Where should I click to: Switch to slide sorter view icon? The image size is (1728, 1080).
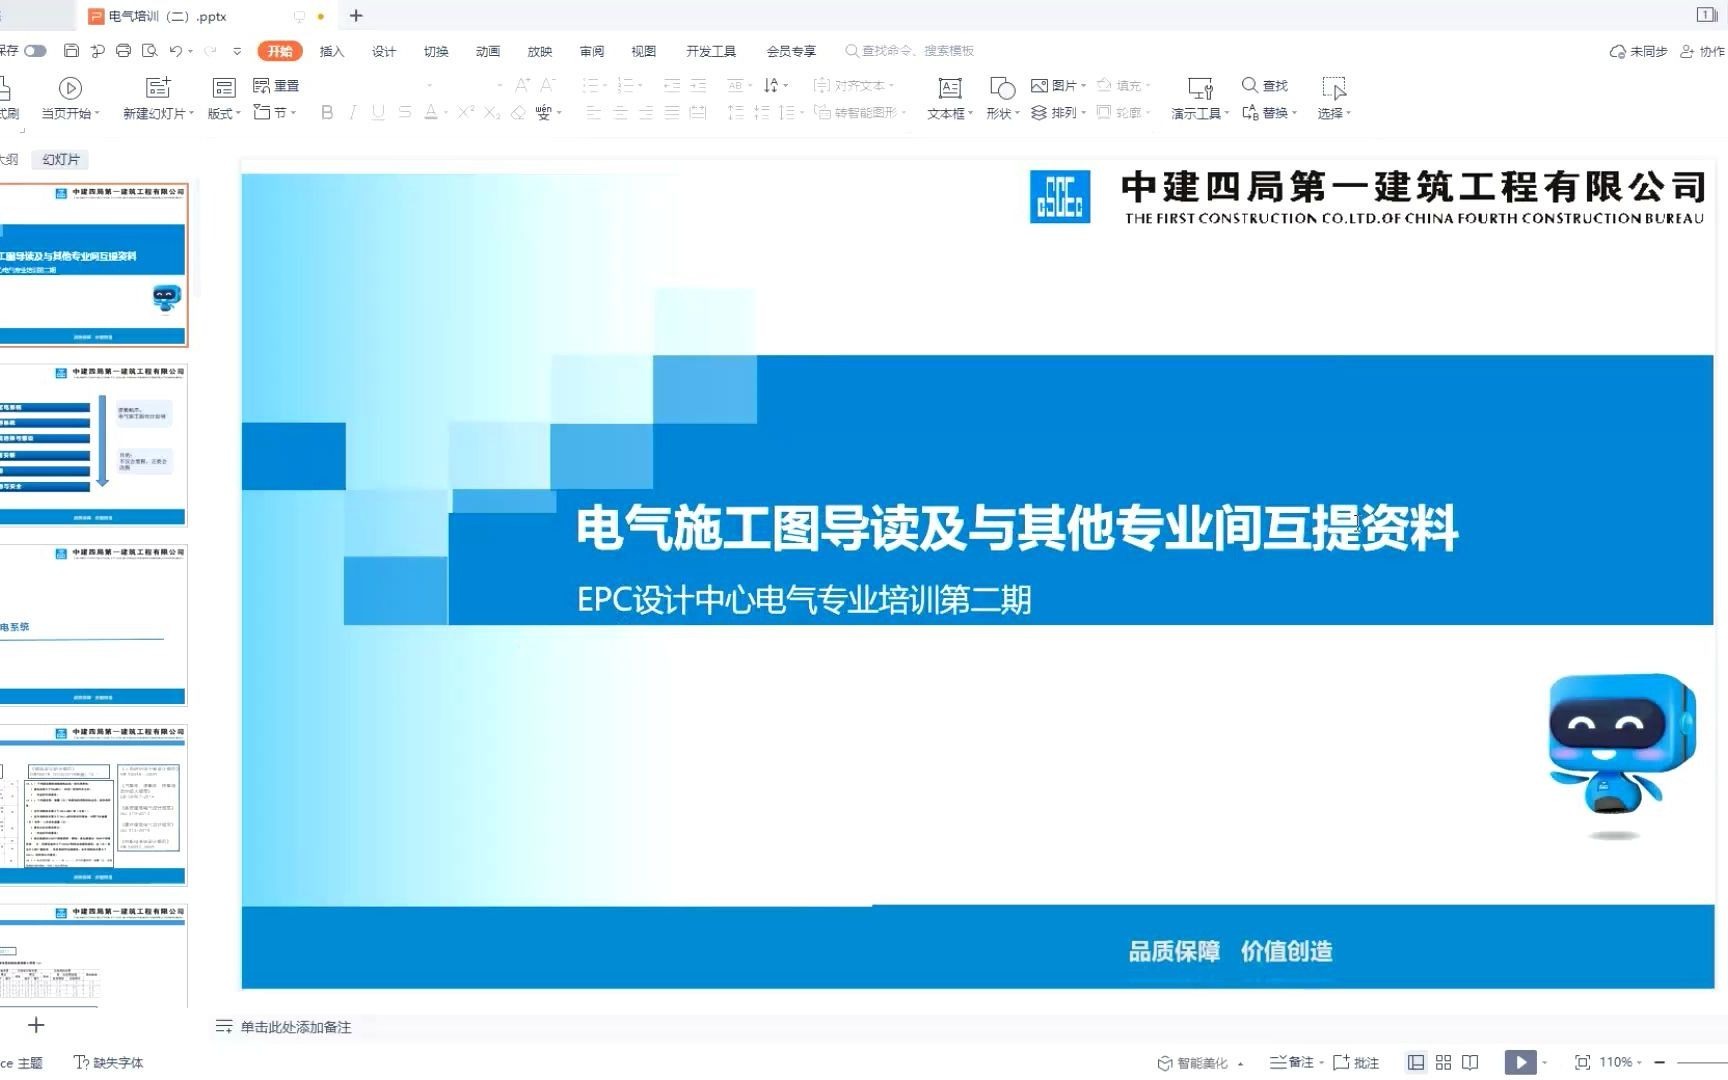point(1443,1062)
